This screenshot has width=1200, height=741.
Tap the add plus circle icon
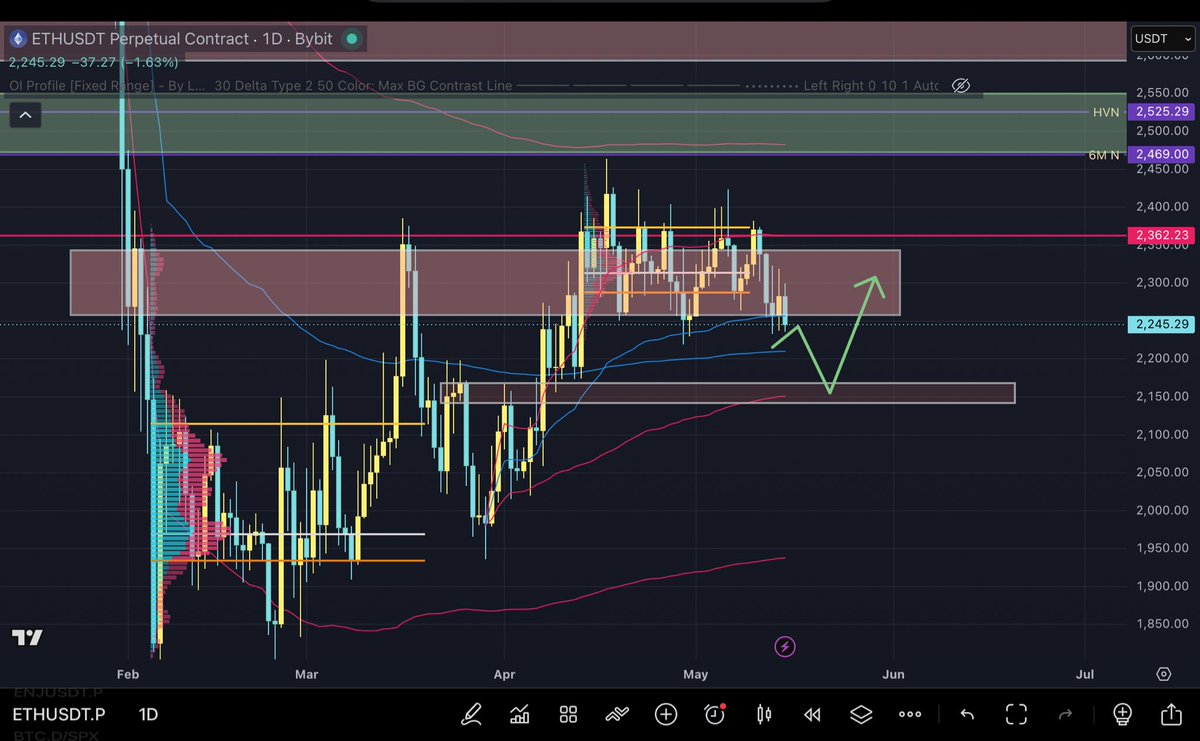pos(666,714)
